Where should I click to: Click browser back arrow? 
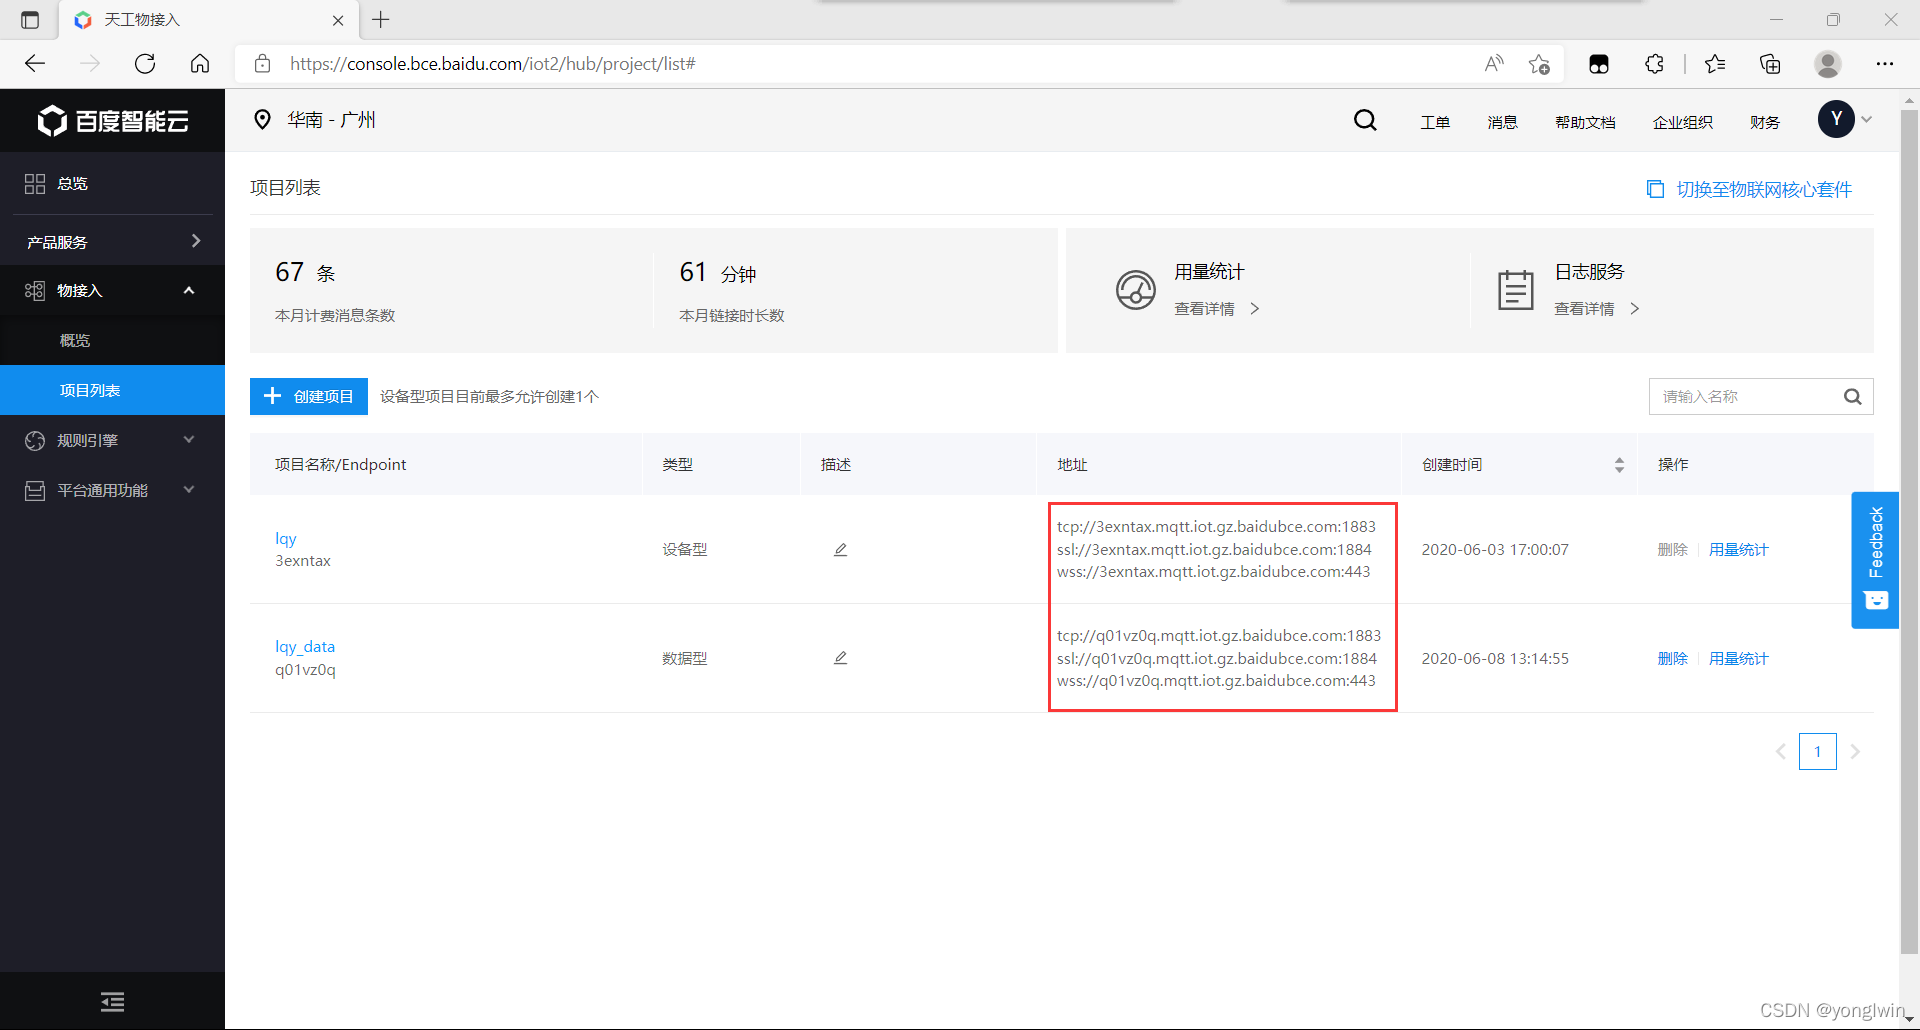(x=36, y=64)
